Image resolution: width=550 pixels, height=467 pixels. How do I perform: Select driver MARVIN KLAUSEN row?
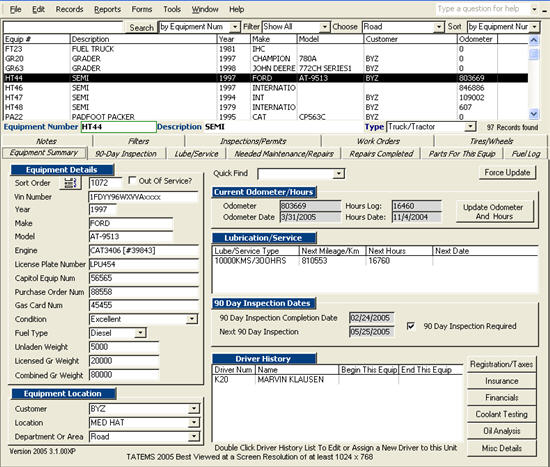tap(337, 380)
